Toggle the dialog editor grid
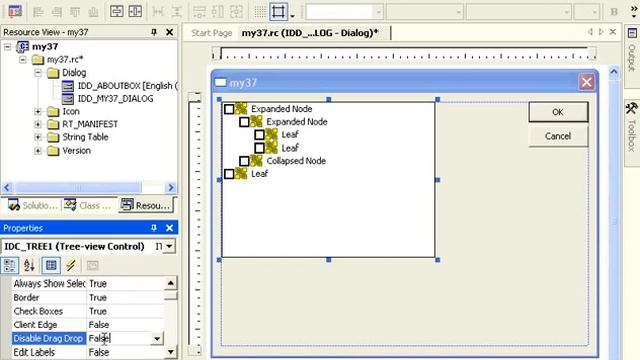Image resolution: width=640 pixels, height=360 pixels. pyautogui.click(x=260, y=12)
